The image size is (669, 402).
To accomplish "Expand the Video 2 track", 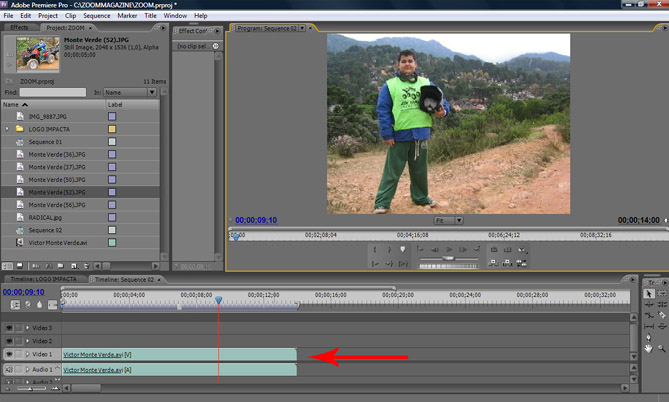I will [27, 341].
